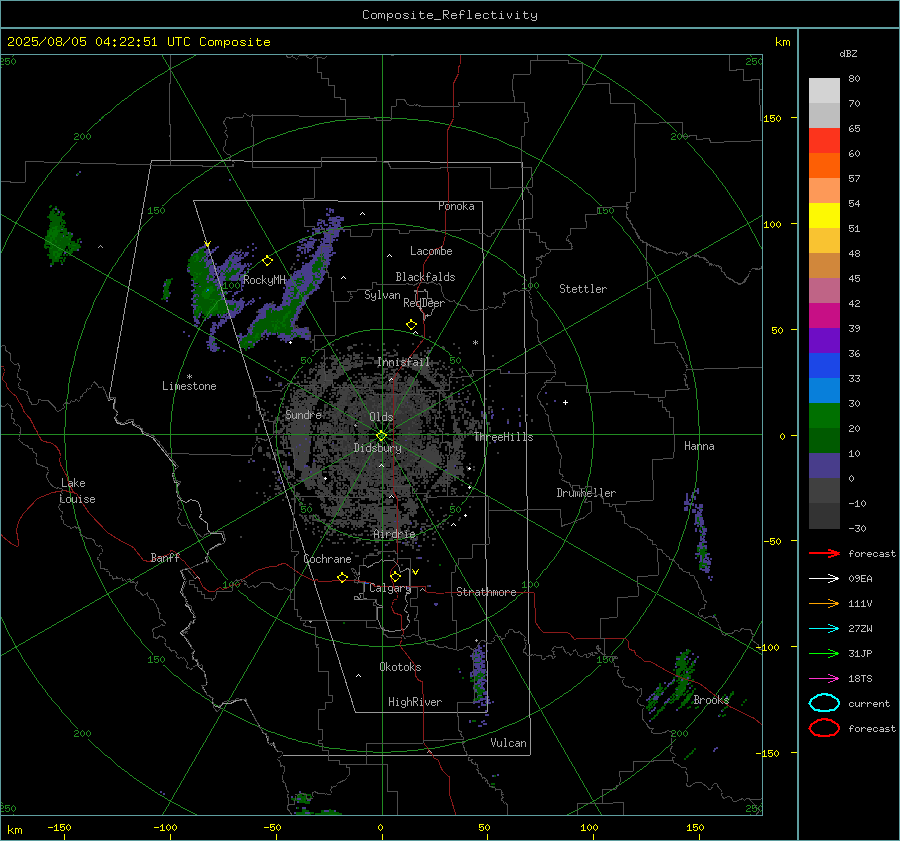Click the Limestone label
The width and height of the screenshot is (900, 841).
click(189, 386)
